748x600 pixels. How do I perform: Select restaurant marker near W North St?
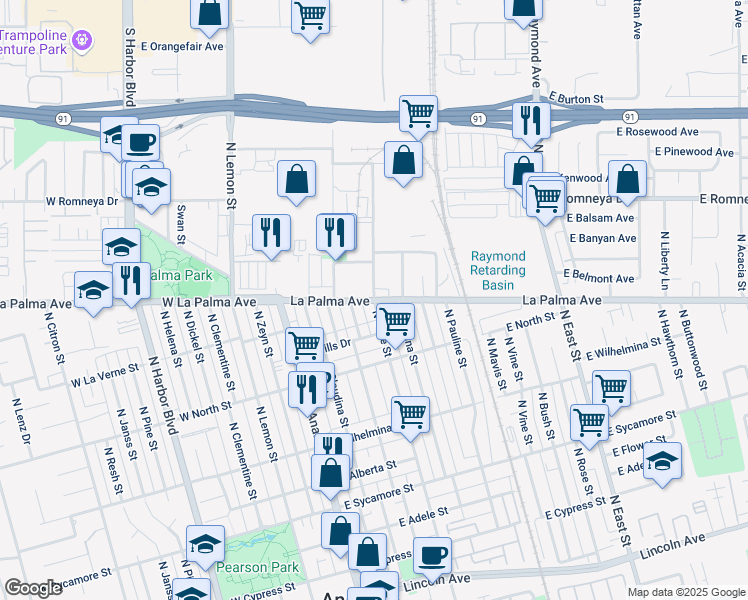click(308, 390)
